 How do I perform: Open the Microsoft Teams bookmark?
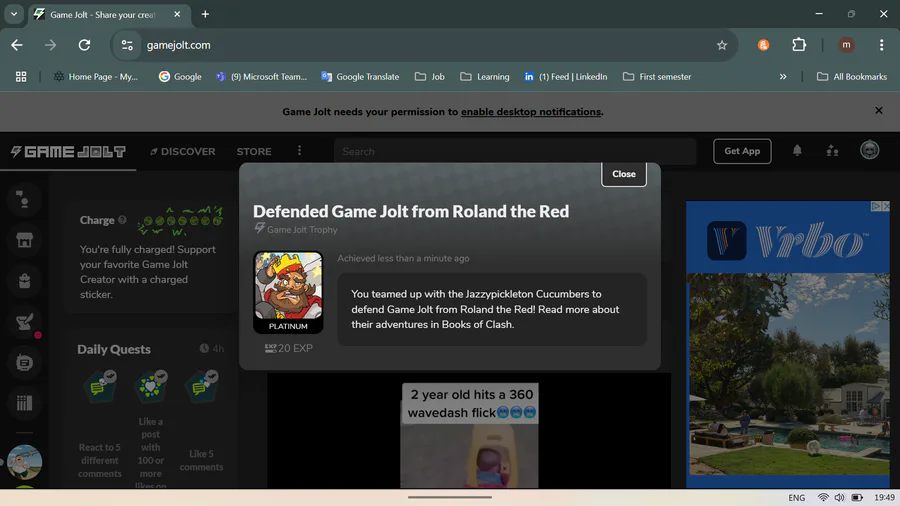261,76
